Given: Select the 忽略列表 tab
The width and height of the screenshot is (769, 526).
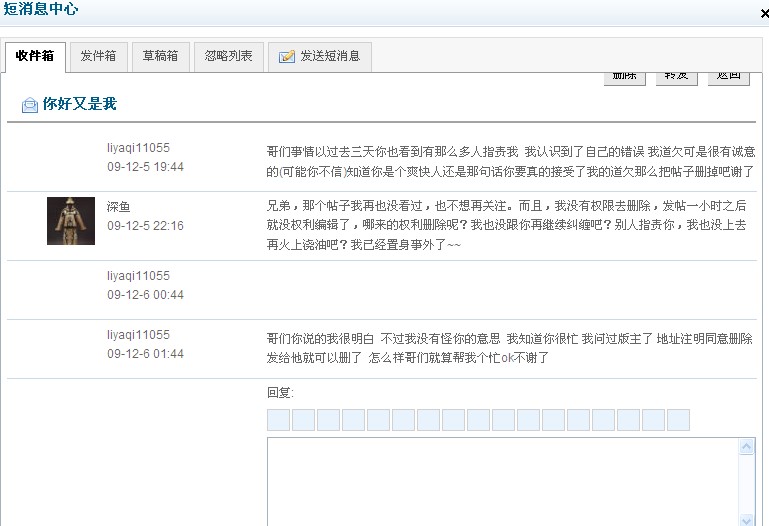Looking at the screenshot, I should [x=228, y=57].
